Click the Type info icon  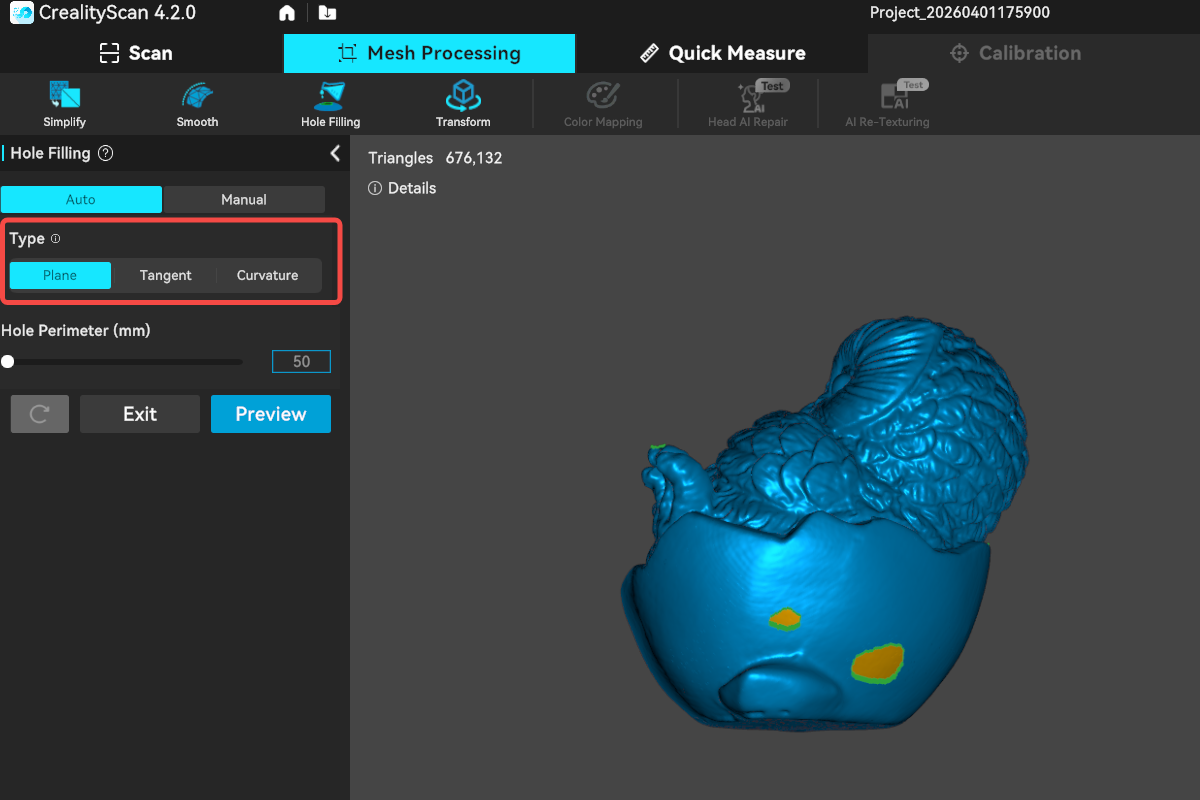click(56, 239)
